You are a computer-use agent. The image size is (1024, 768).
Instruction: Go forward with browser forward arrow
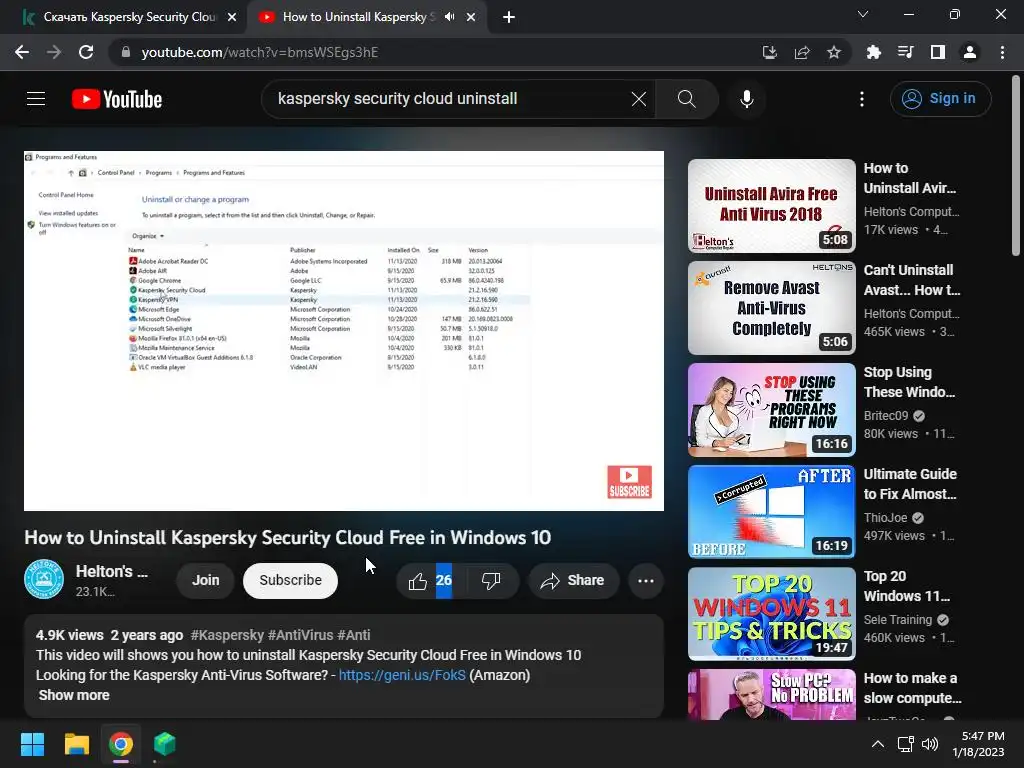(54, 52)
